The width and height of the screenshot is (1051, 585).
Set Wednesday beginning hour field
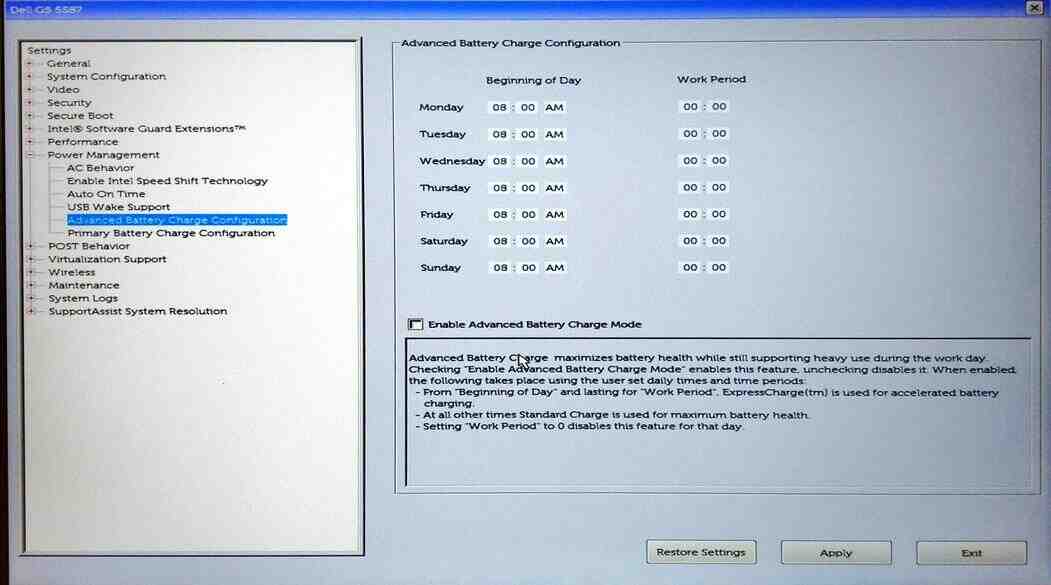click(500, 161)
